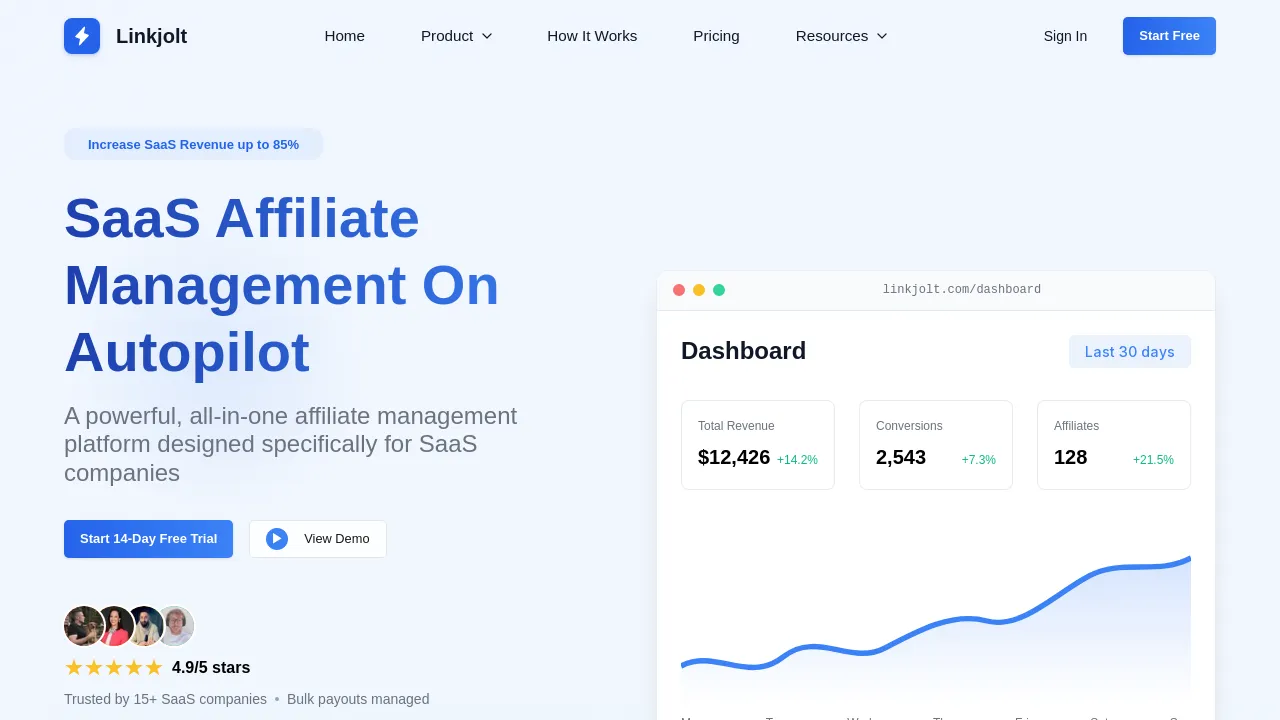Screen dimensions: 1280x720
Task: Open the How It Works page
Action: [592, 36]
